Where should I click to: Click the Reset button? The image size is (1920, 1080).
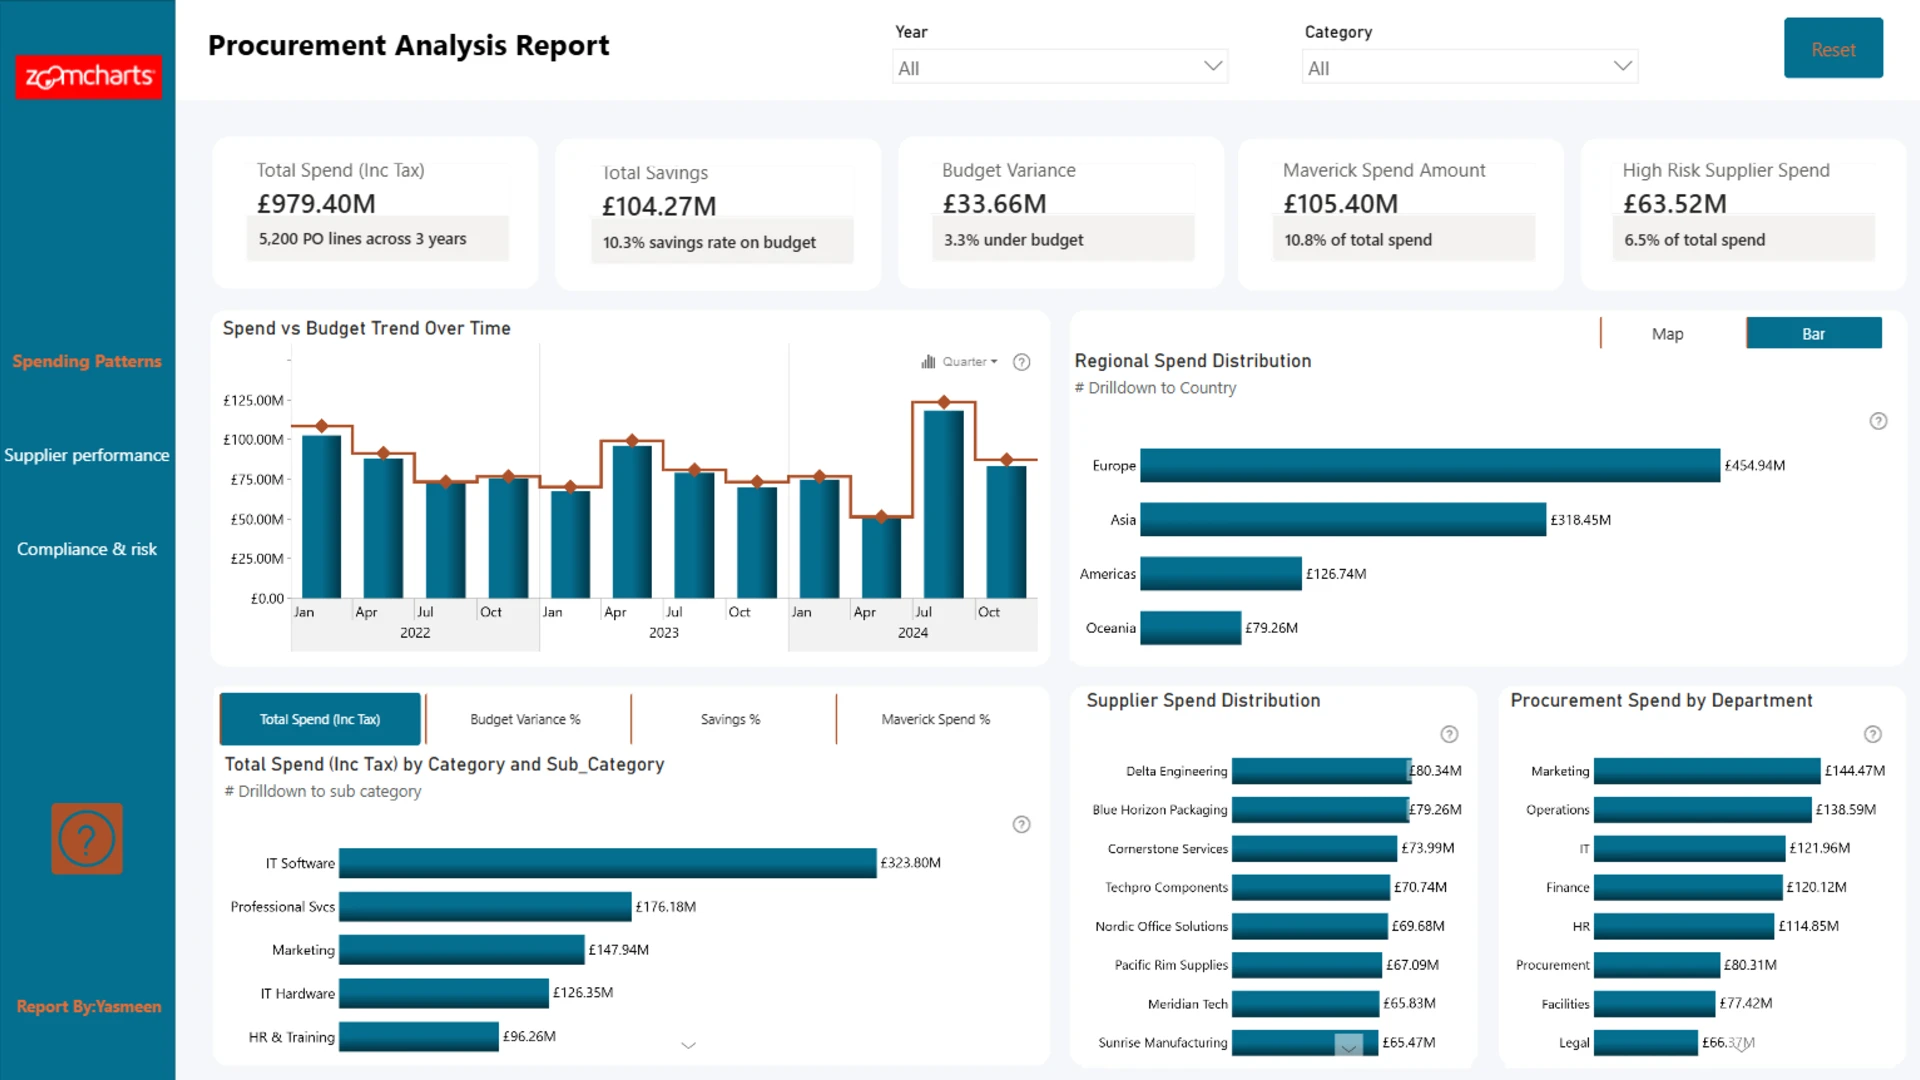[1833, 48]
